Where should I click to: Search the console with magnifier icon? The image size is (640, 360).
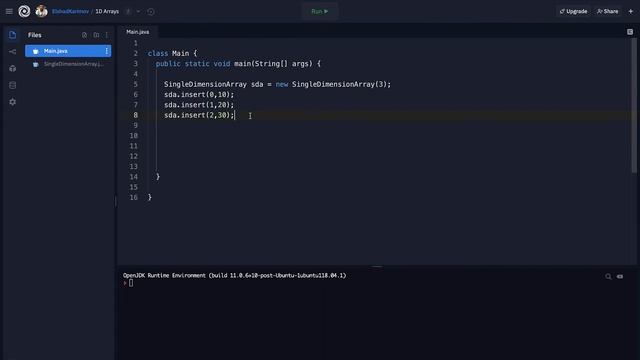(608, 277)
